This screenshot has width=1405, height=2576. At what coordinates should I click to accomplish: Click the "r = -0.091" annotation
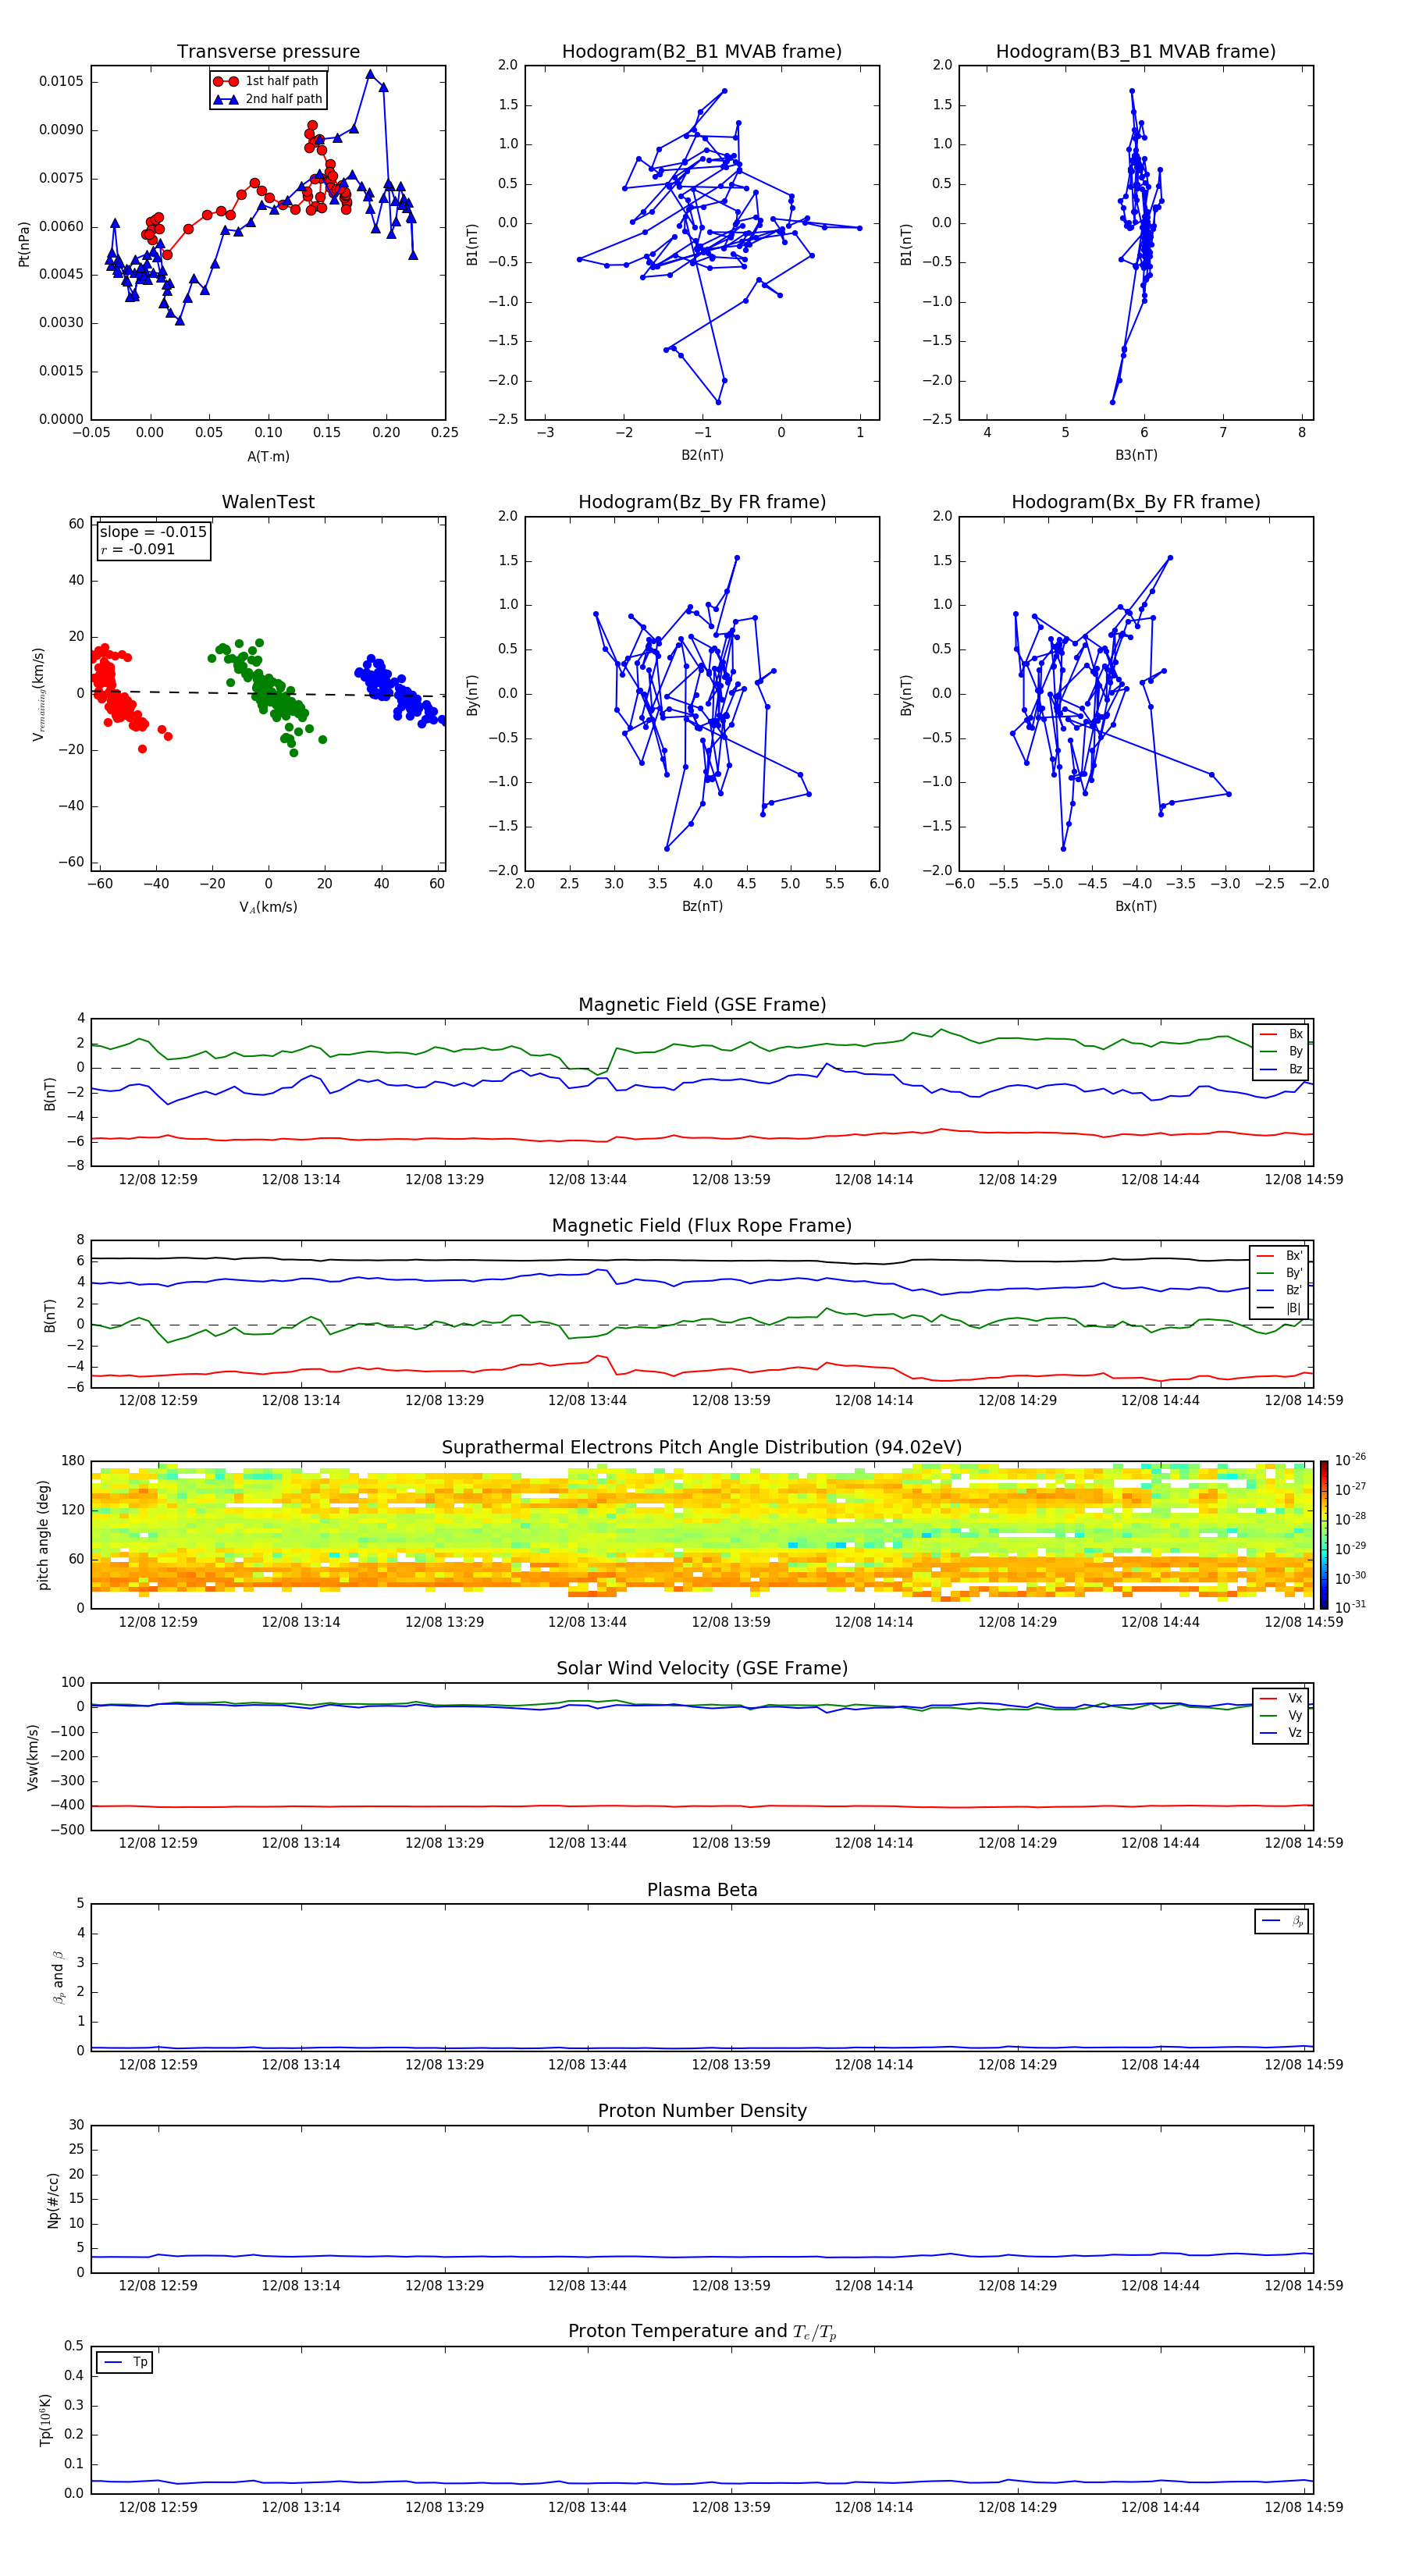(138, 549)
